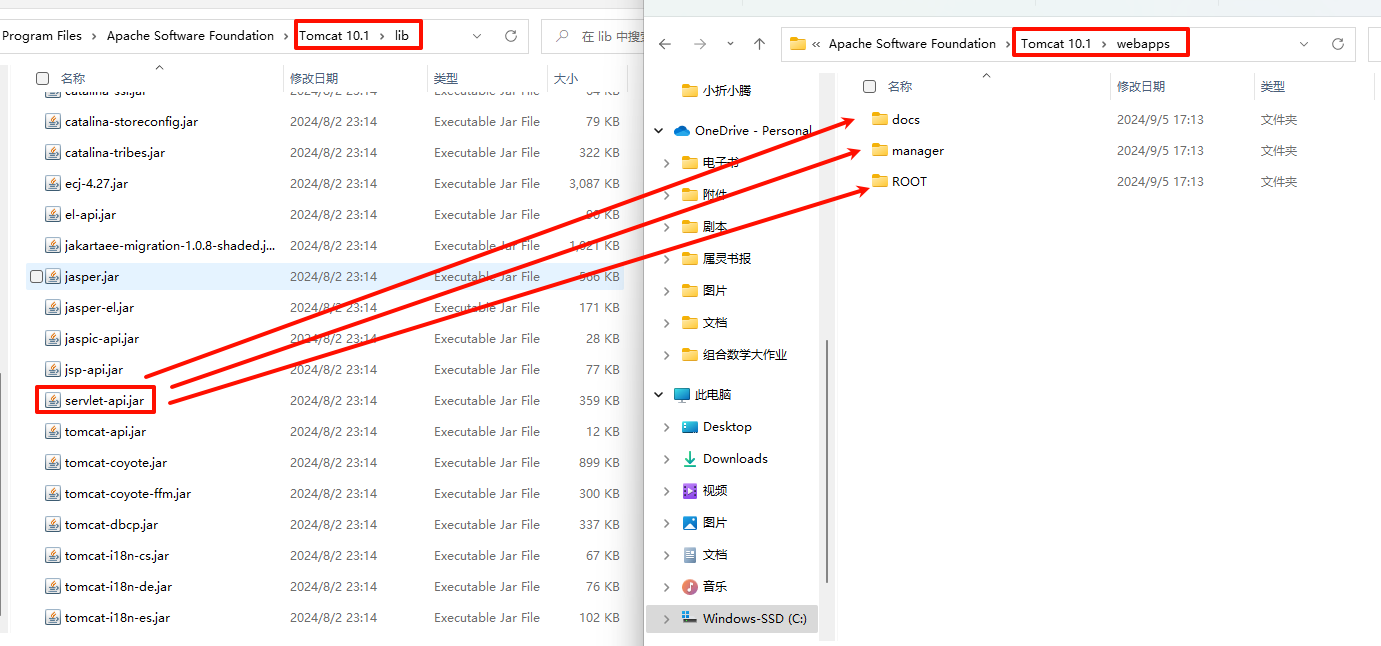The image size is (1381, 646).
Task: Click the ROOT folder icon in webapps
Action: pyautogui.click(x=880, y=181)
